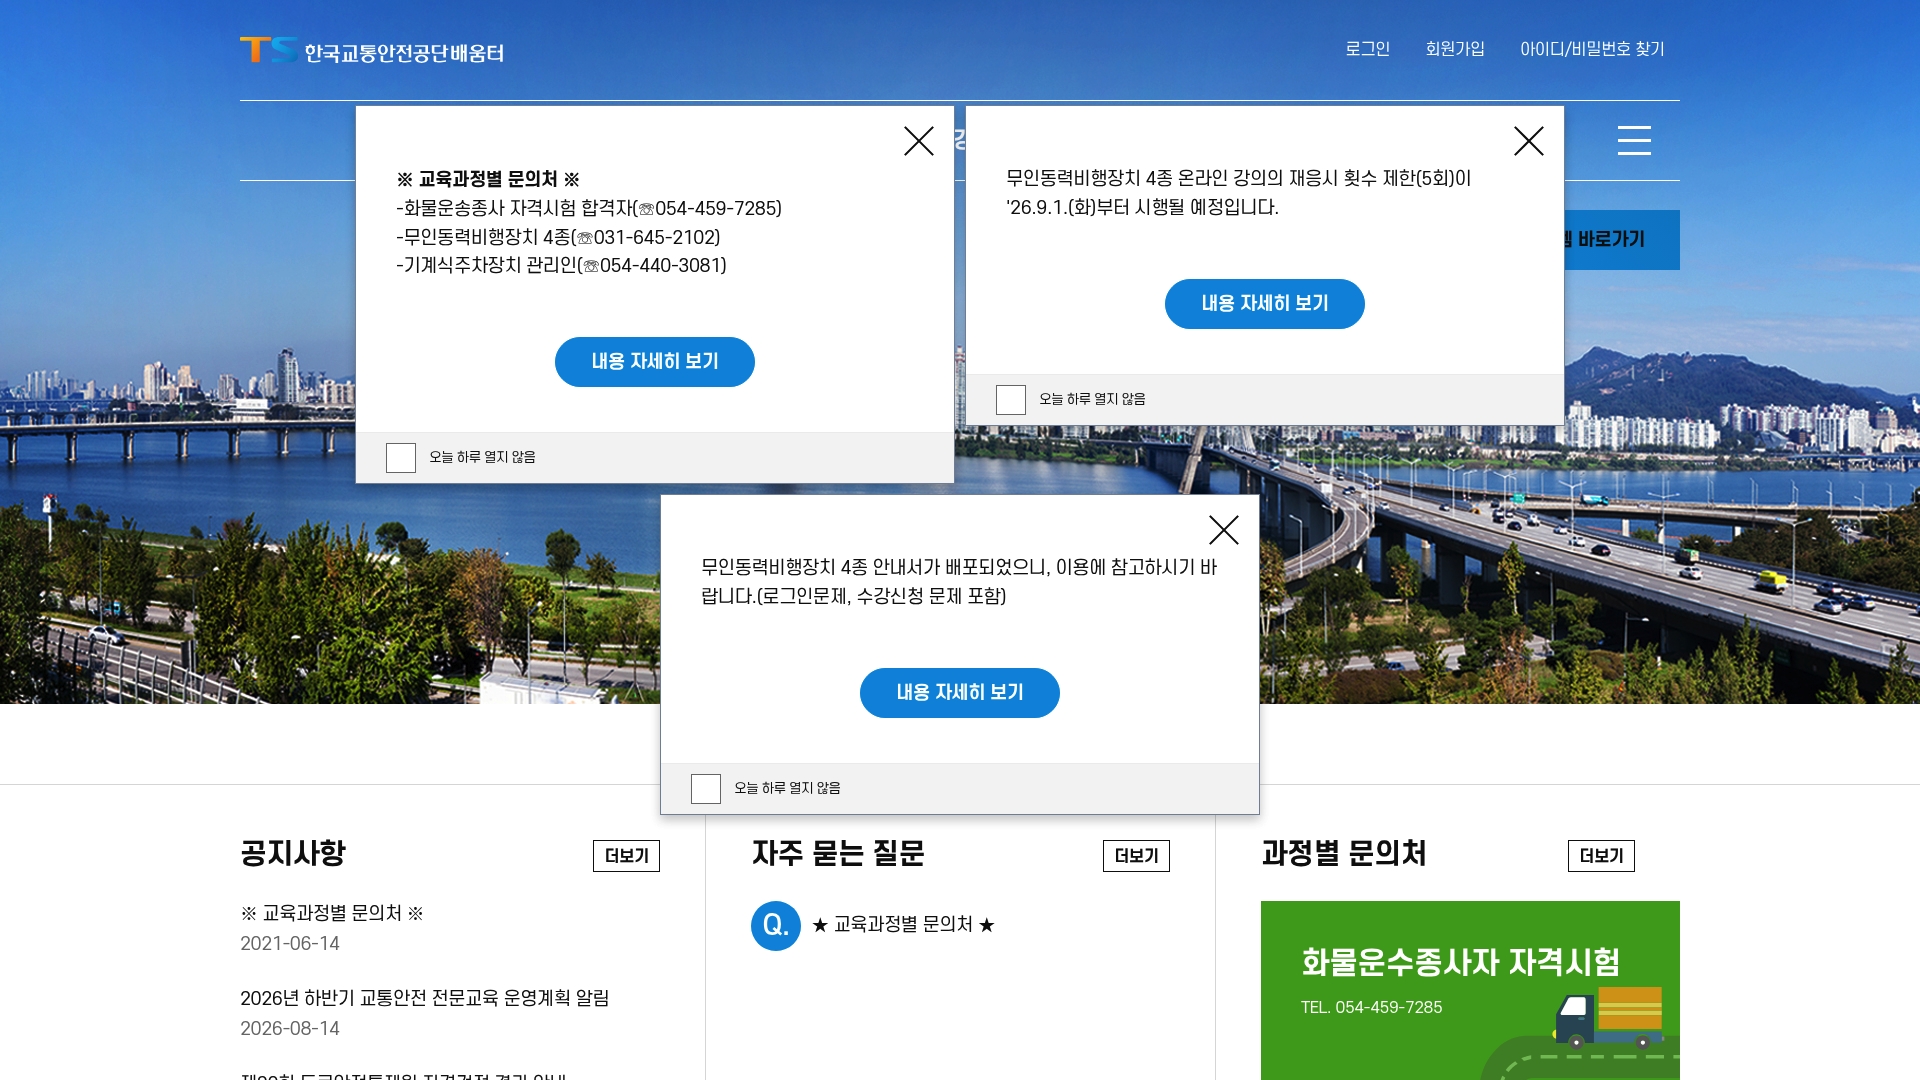
Task: Click the truck illustration in 화물운수종사자 card
Action: click(x=1608, y=1018)
